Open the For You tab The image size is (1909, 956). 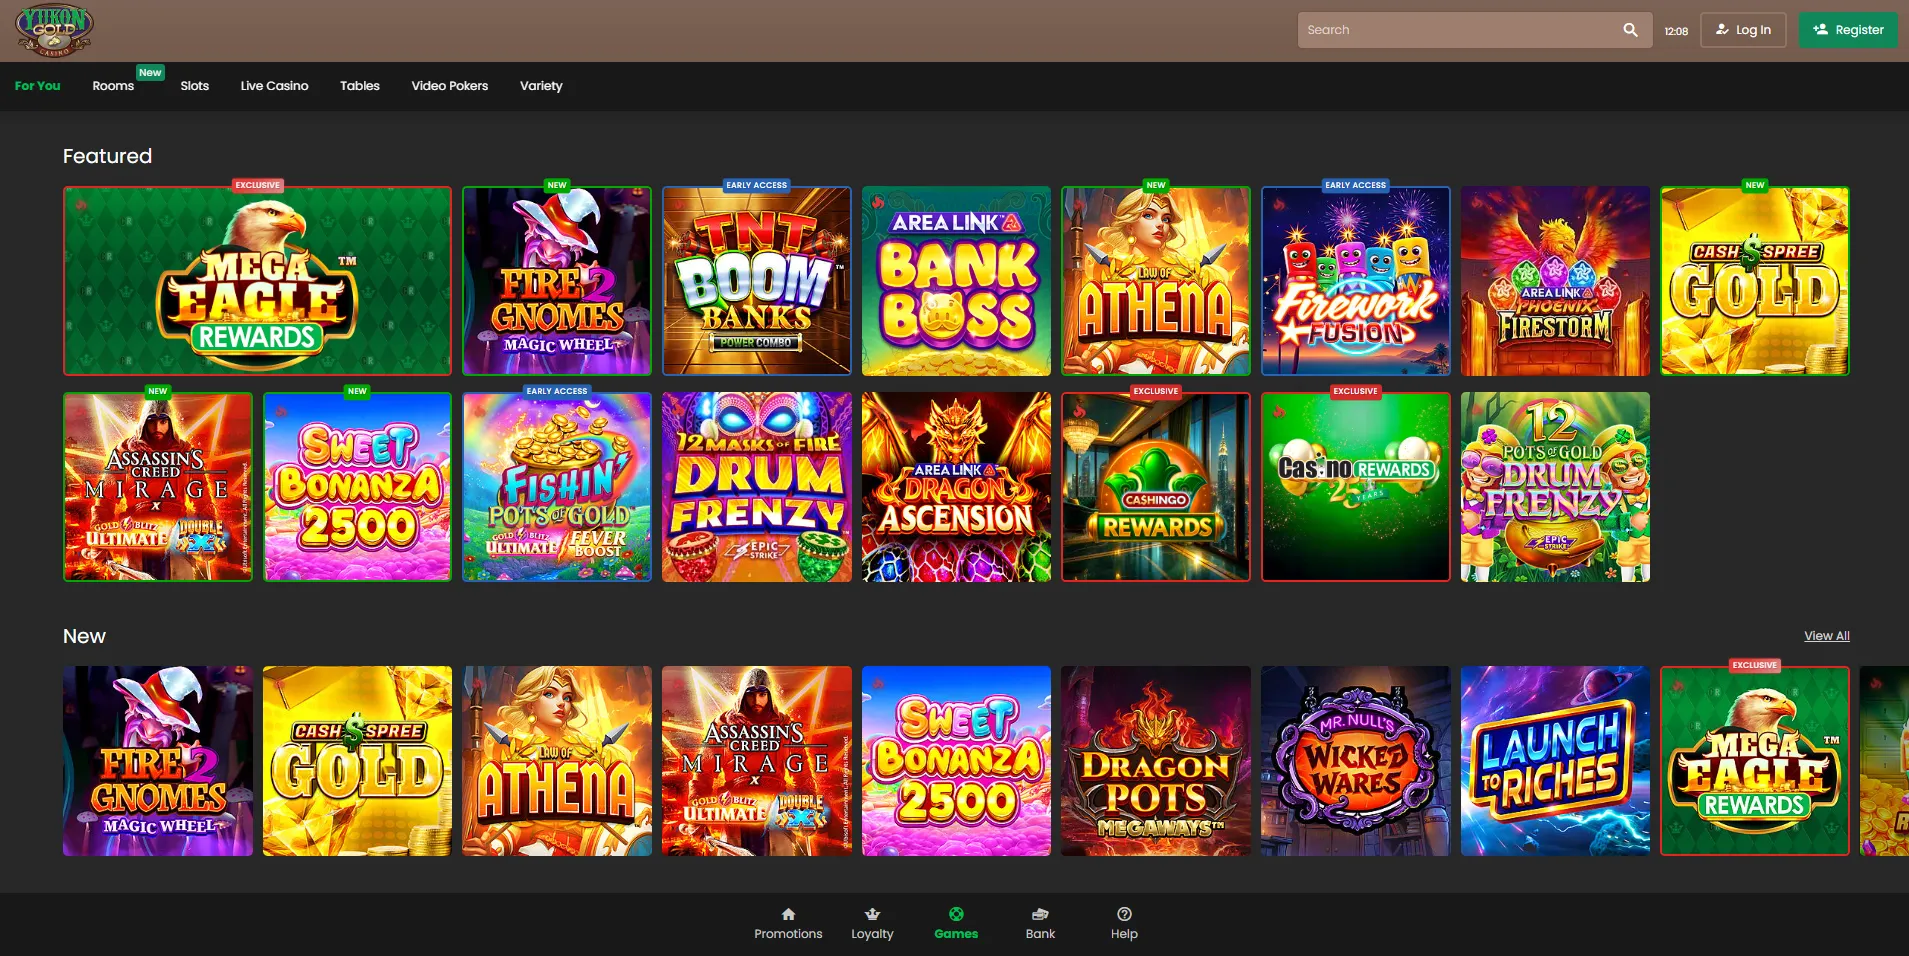point(38,86)
